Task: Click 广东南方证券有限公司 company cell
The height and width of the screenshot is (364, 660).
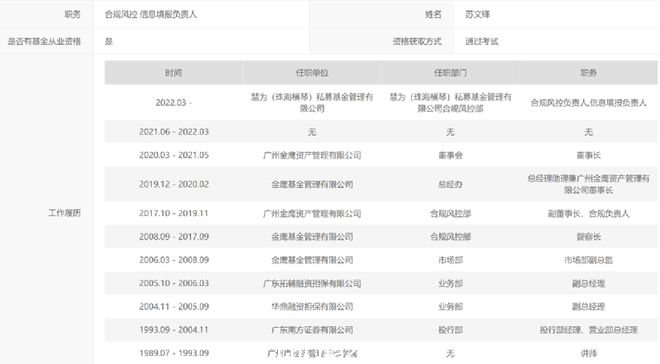Action: tap(312, 330)
